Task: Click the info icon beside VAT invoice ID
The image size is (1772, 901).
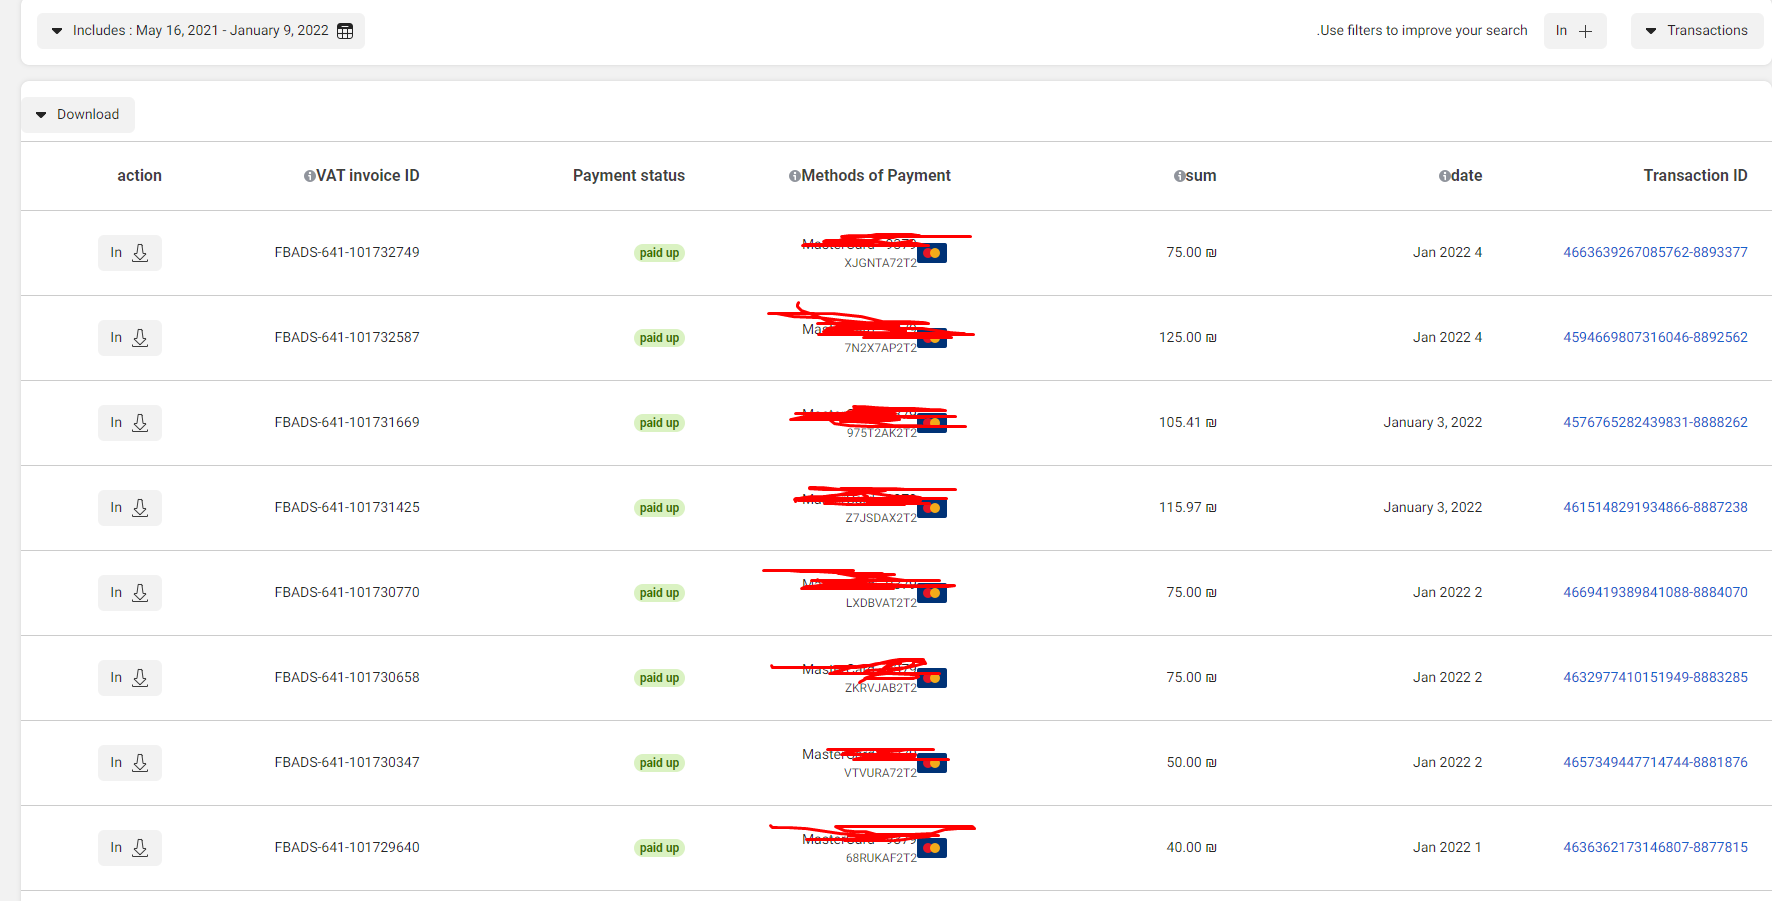Action: [x=310, y=176]
